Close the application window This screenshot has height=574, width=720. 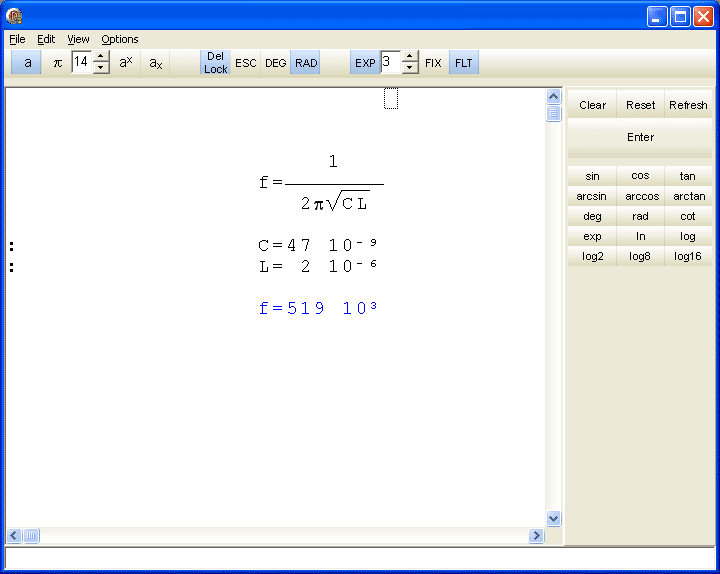[x=703, y=17]
